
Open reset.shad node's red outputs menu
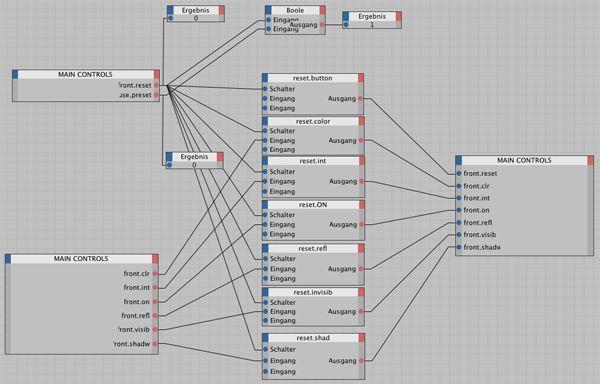362,338
